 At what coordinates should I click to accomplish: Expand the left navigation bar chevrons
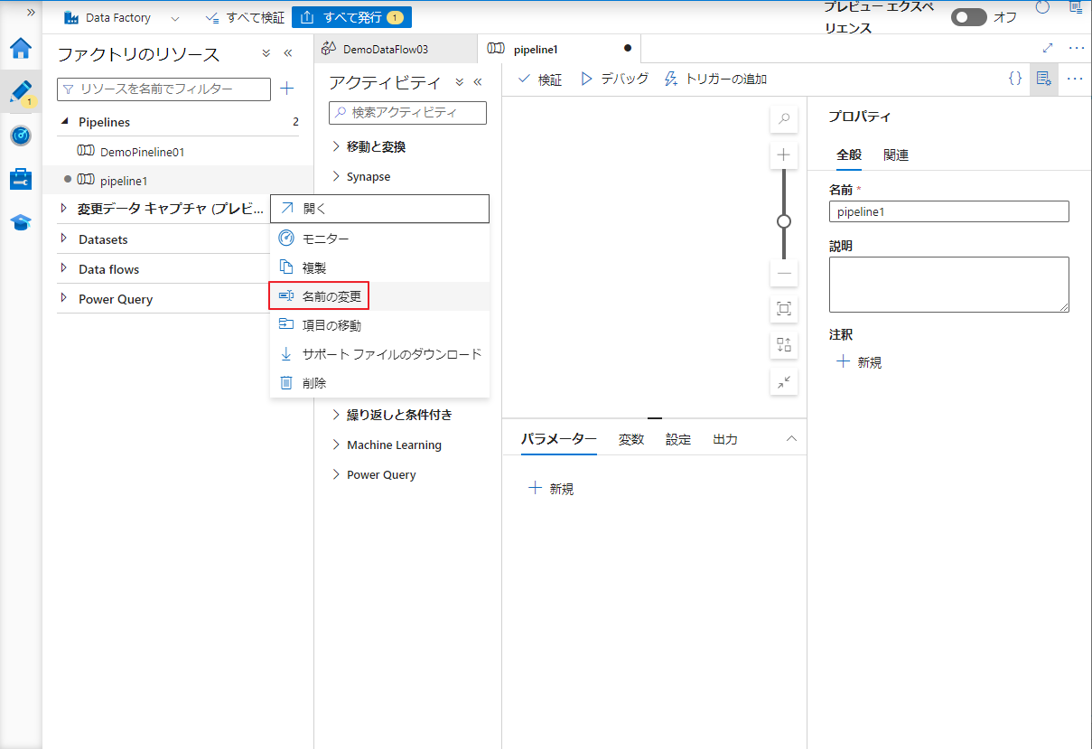31,12
